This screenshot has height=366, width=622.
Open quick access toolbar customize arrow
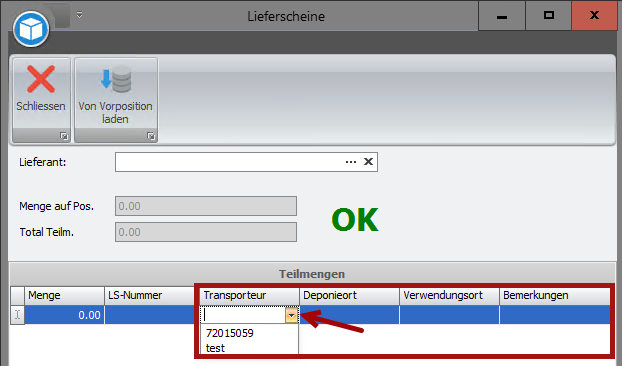[79, 15]
